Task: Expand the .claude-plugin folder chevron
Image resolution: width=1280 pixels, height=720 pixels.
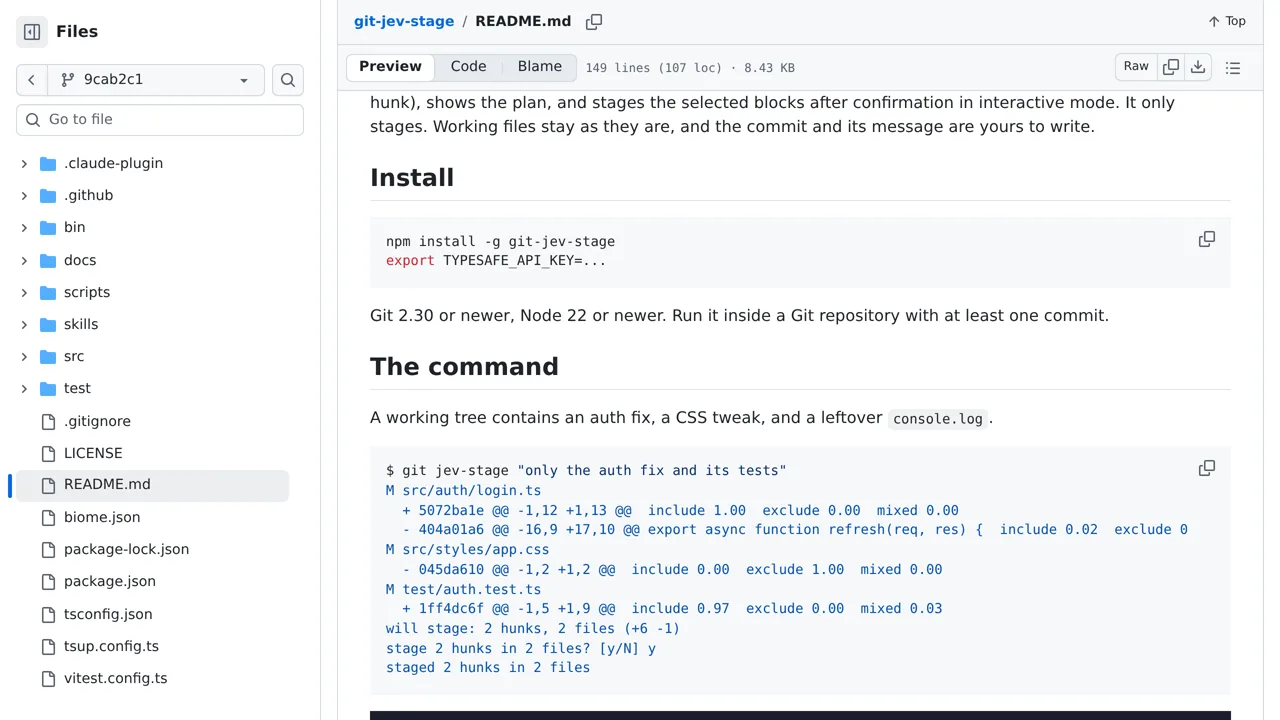Action: click(x=24, y=164)
